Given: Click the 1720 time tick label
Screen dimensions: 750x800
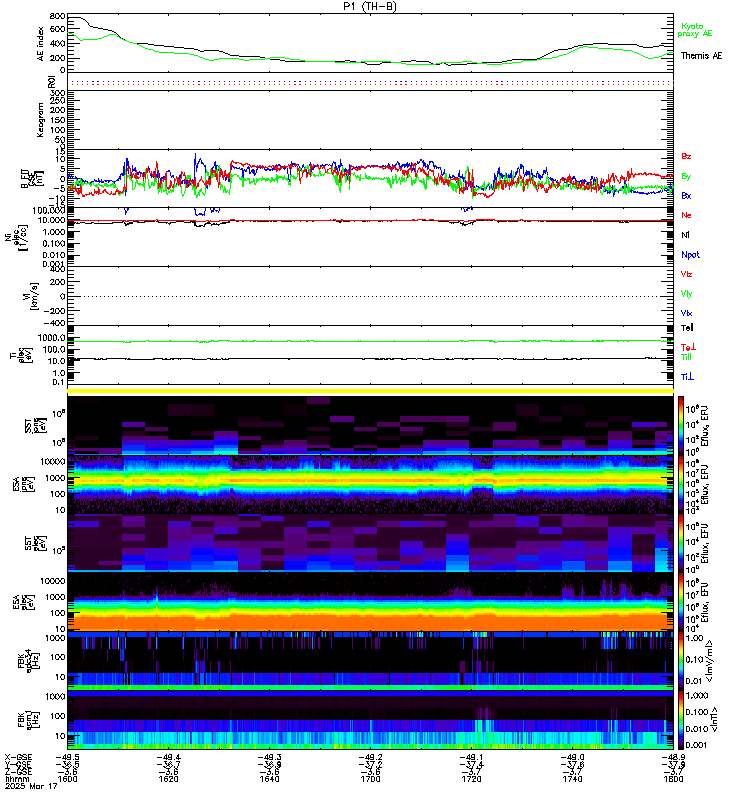Looking at the screenshot, I should pyautogui.click(x=471, y=779).
